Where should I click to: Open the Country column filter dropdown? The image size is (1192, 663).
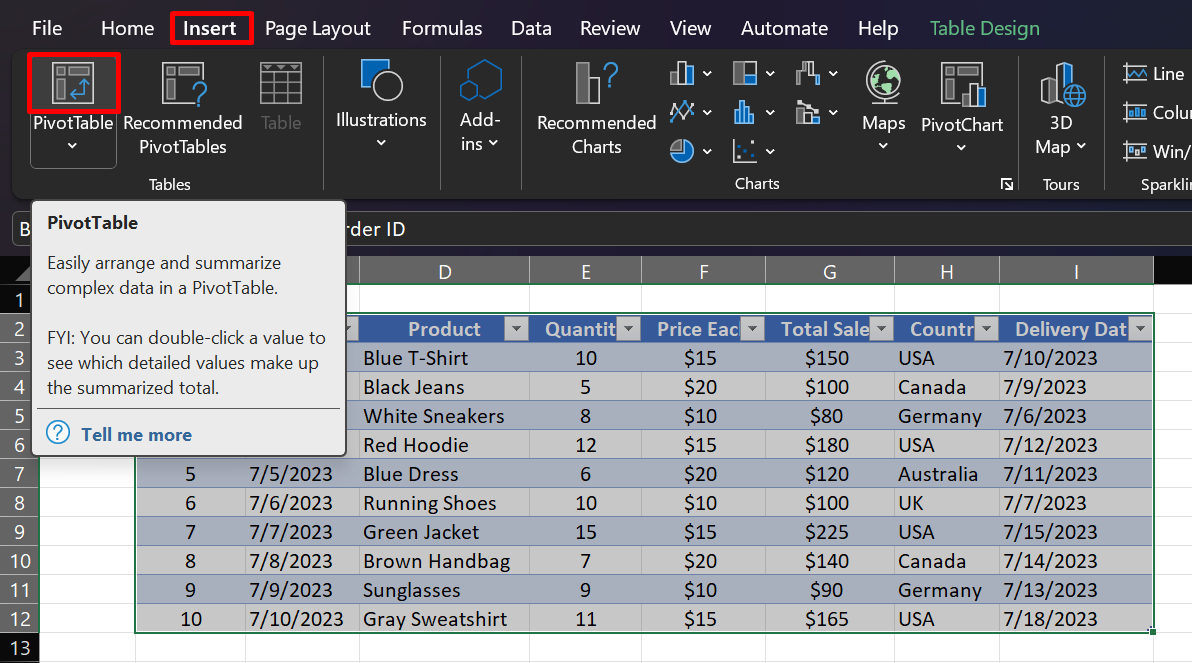[986, 328]
